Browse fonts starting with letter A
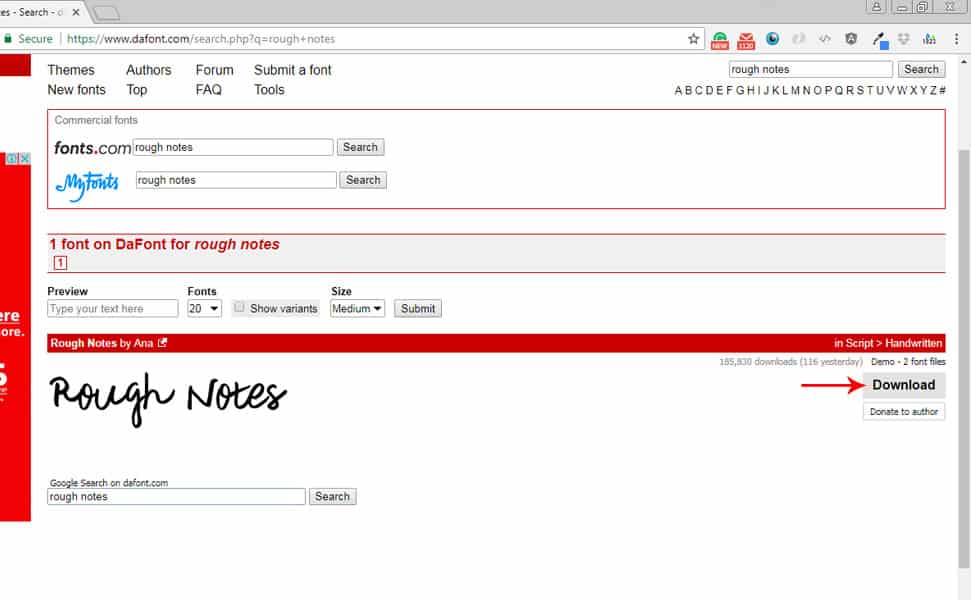Viewport: 971px width, 600px height. pos(678,90)
